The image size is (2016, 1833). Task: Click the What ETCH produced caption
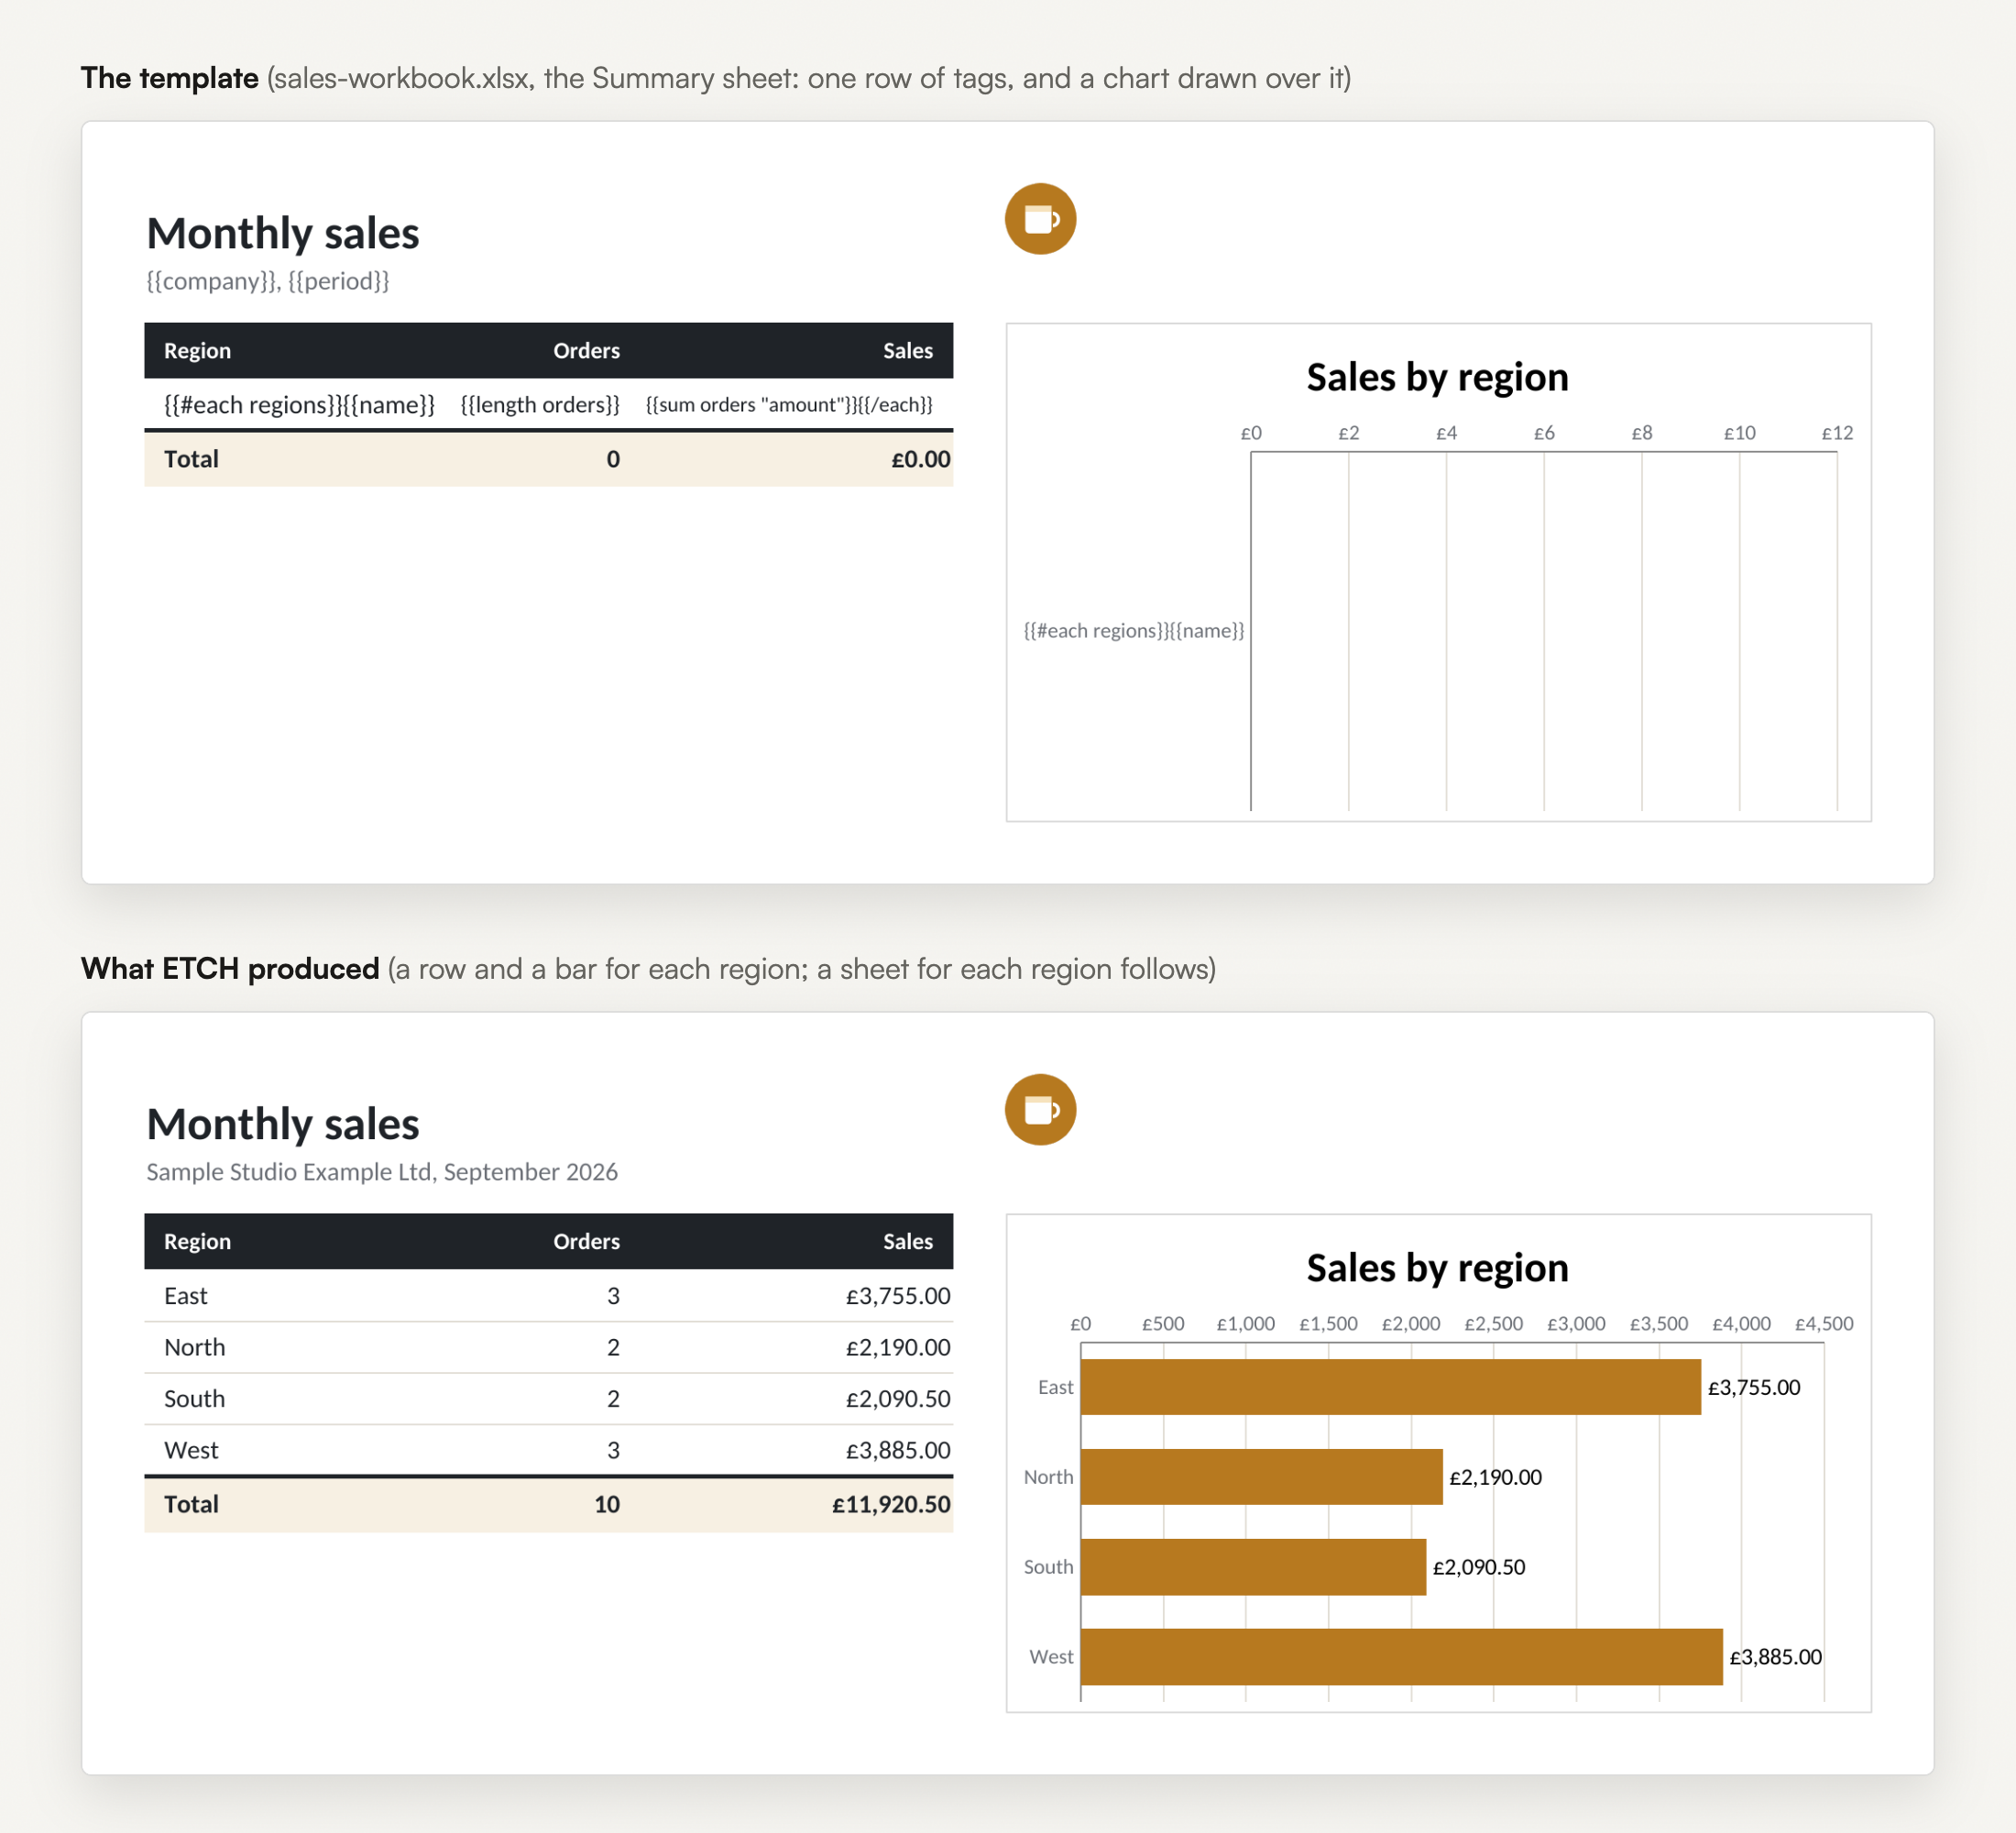coord(230,968)
